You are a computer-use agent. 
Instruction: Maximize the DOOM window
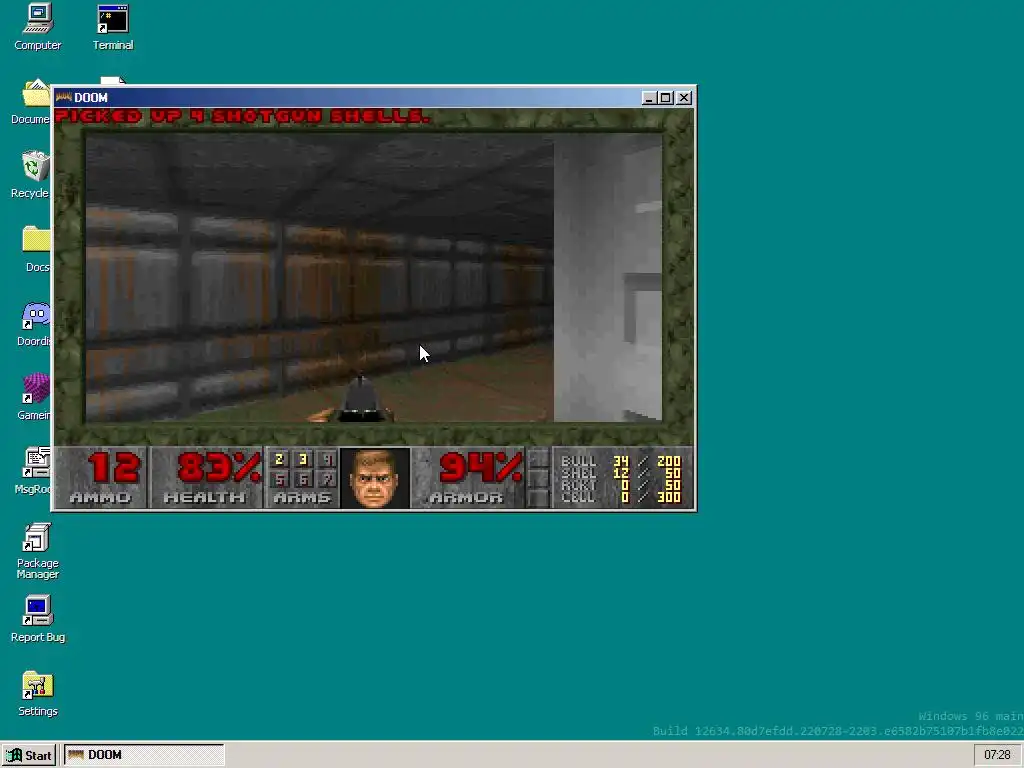(x=665, y=98)
